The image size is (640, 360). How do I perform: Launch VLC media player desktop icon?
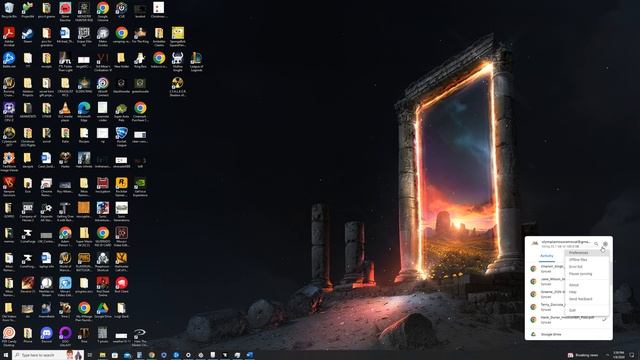pyautogui.click(x=65, y=111)
